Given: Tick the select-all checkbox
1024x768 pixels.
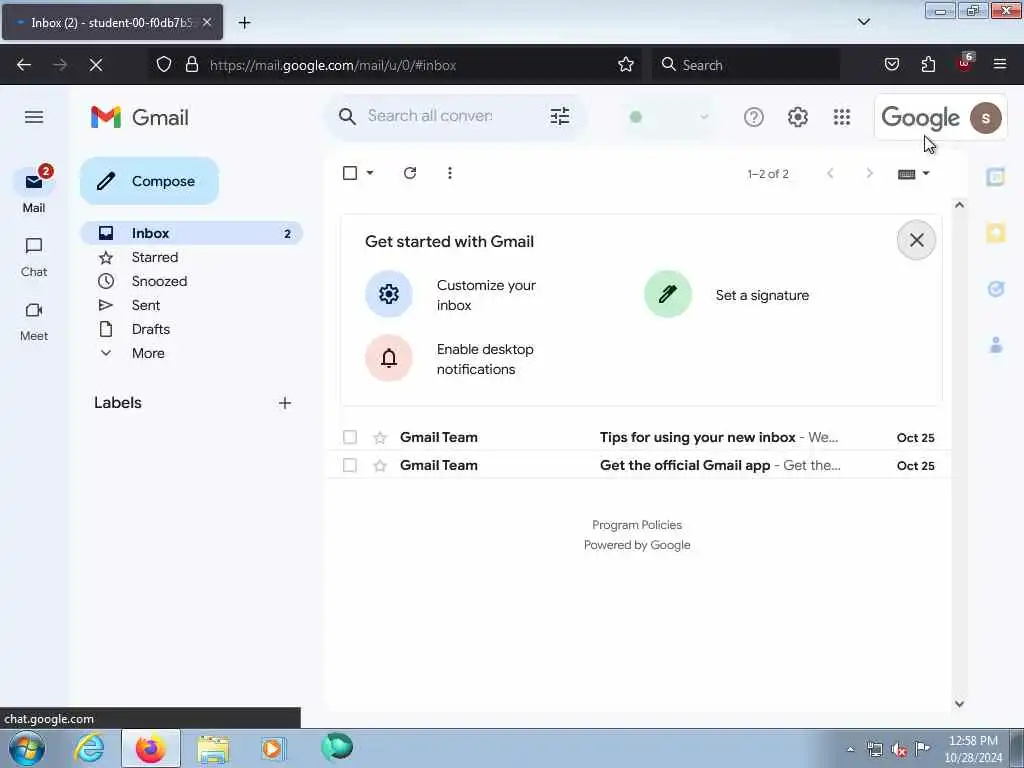Looking at the screenshot, I should [x=350, y=173].
